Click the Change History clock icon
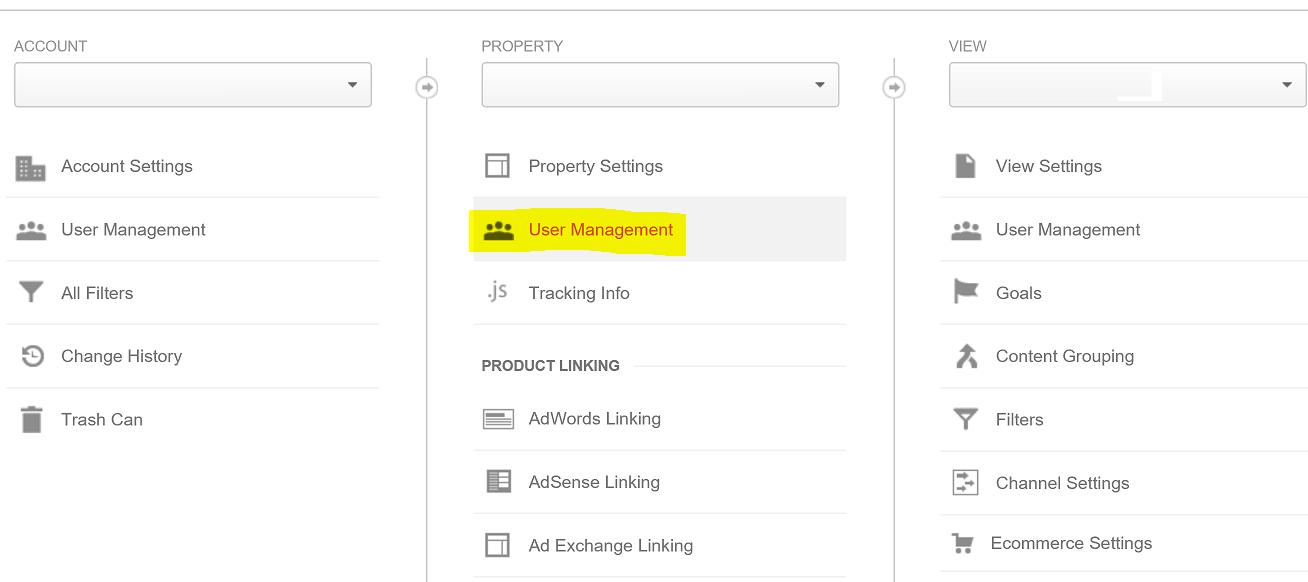 coord(32,356)
